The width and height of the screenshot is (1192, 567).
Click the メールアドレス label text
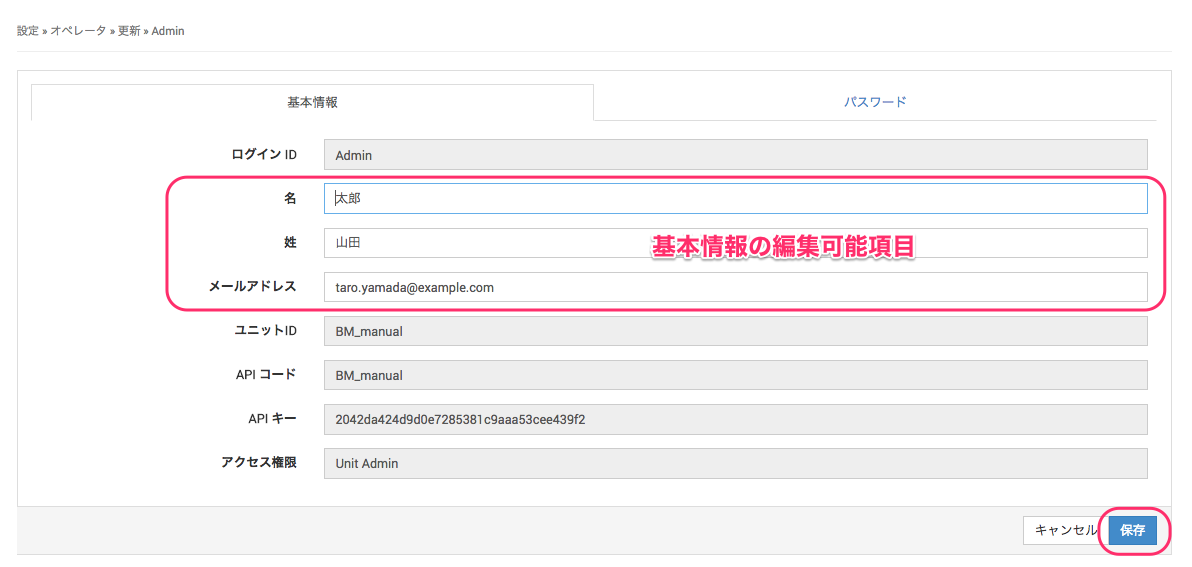252,286
